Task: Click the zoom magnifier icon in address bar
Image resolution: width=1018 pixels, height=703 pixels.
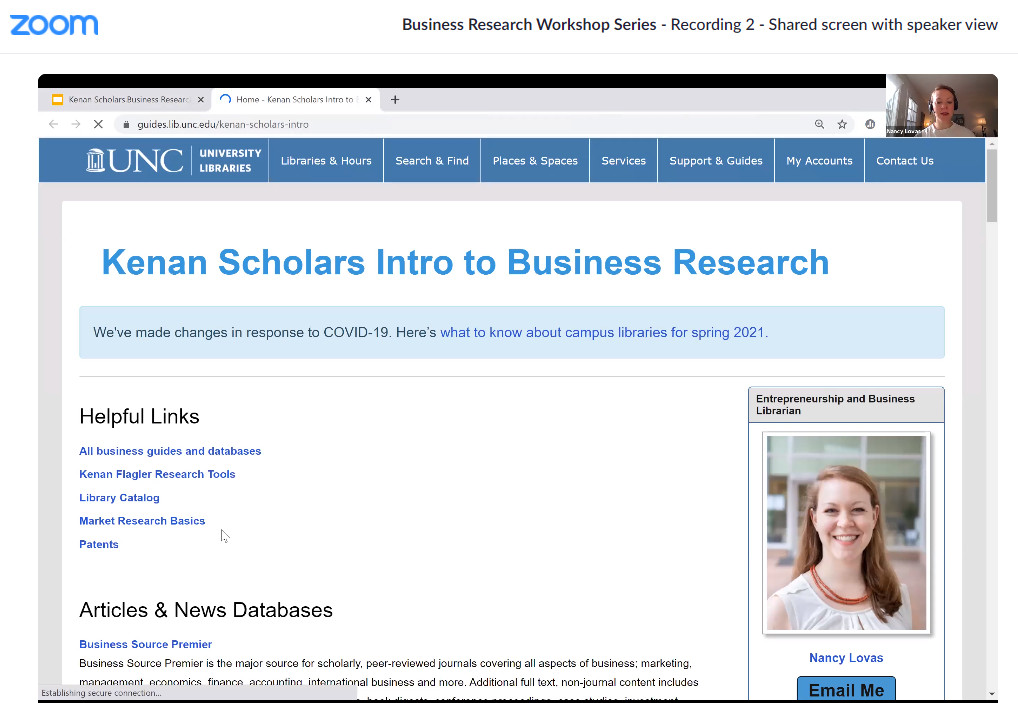Action: [x=819, y=124]
